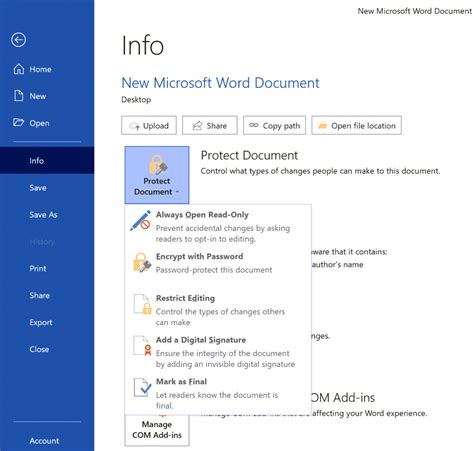The width and height of the screenshot is (474, 451).
Task: Click the page lock icon for Restrict Editing
Action: (142, 304)
